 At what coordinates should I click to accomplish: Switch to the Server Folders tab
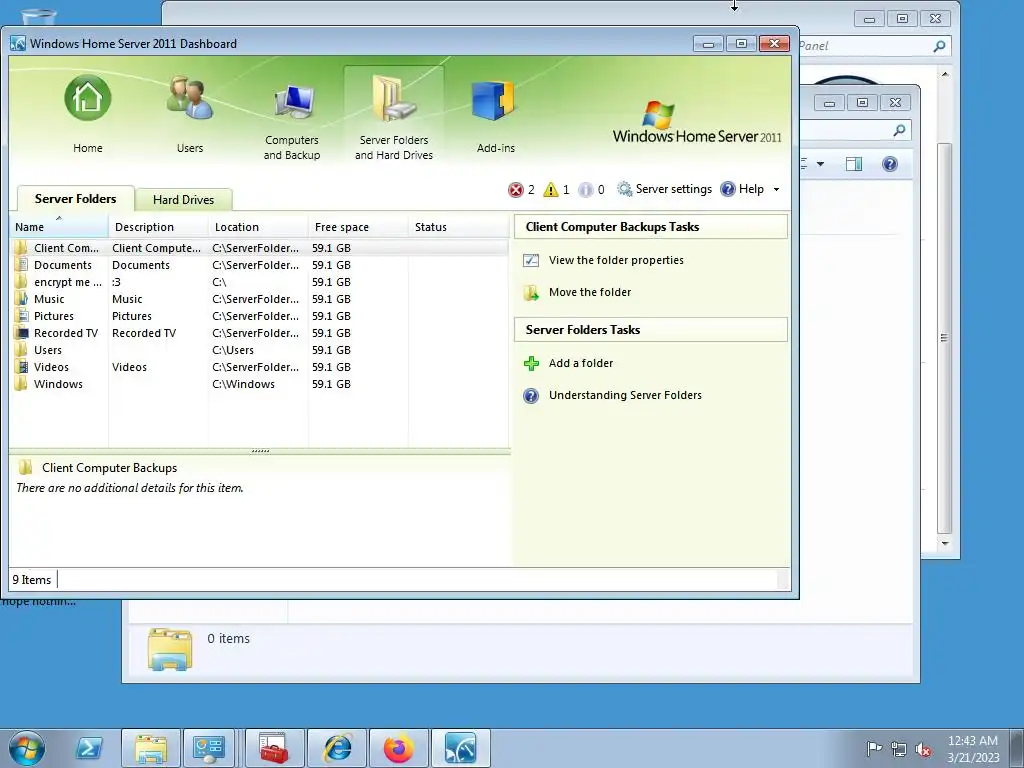(75, 199)
